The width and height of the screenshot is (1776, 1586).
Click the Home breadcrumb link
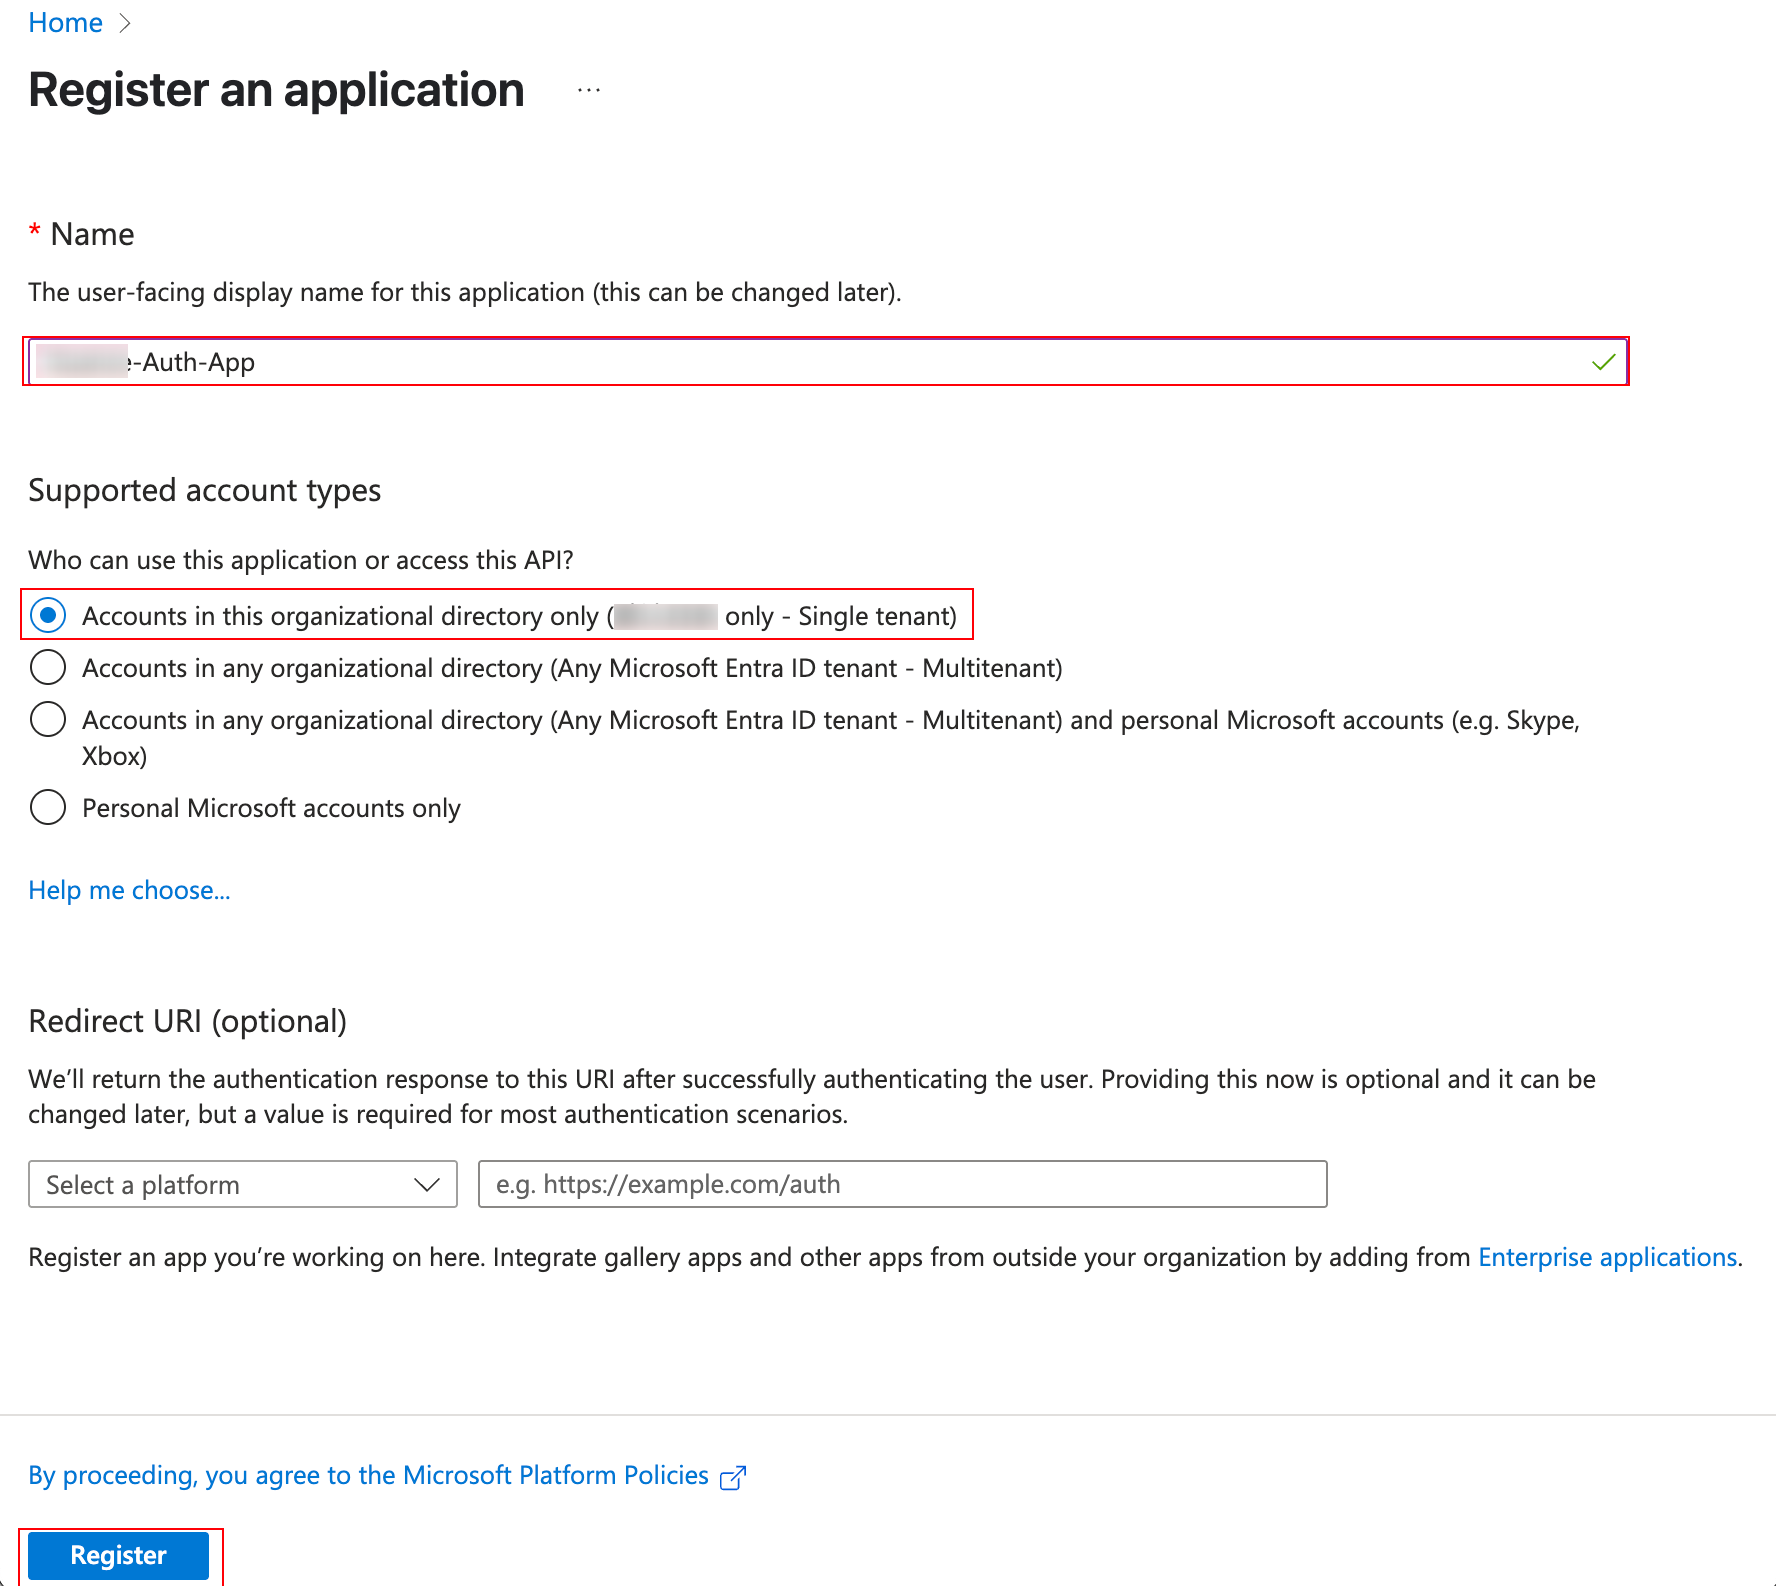65,23
